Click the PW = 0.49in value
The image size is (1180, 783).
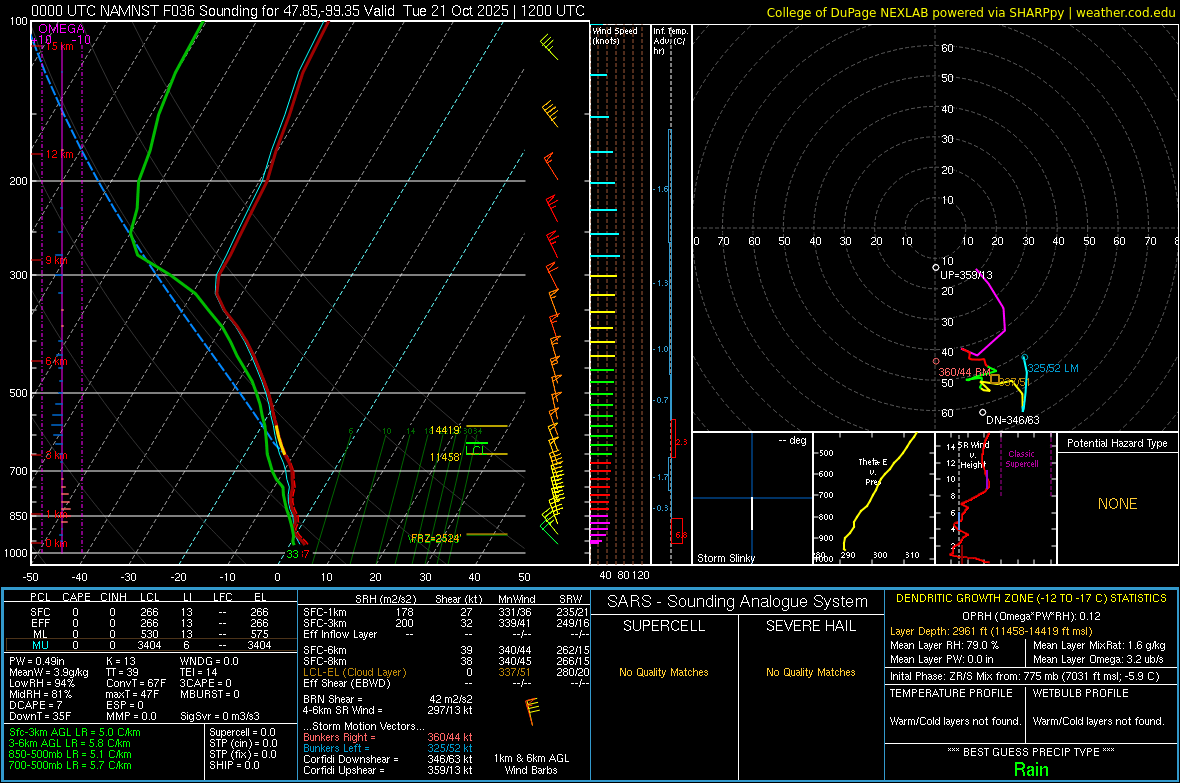[x=37, y=661]
